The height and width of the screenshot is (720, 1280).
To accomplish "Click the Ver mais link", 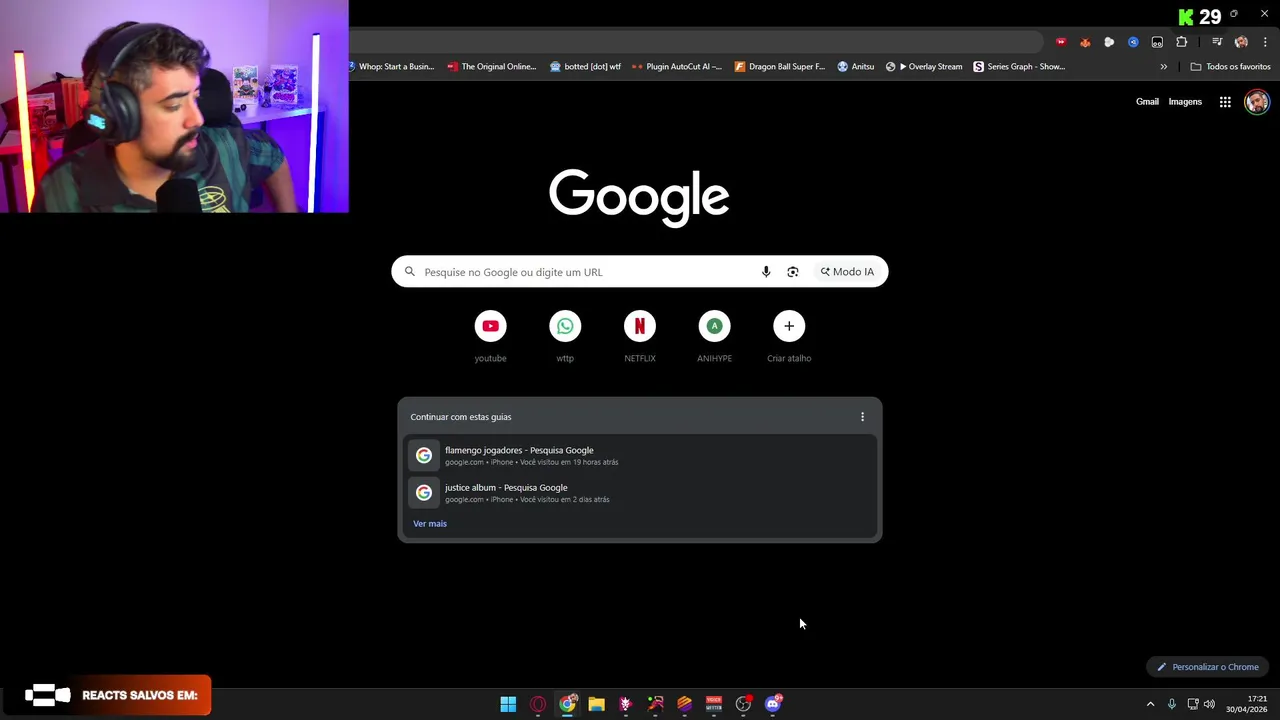I will pyautogui.click(x=430, y=524).
